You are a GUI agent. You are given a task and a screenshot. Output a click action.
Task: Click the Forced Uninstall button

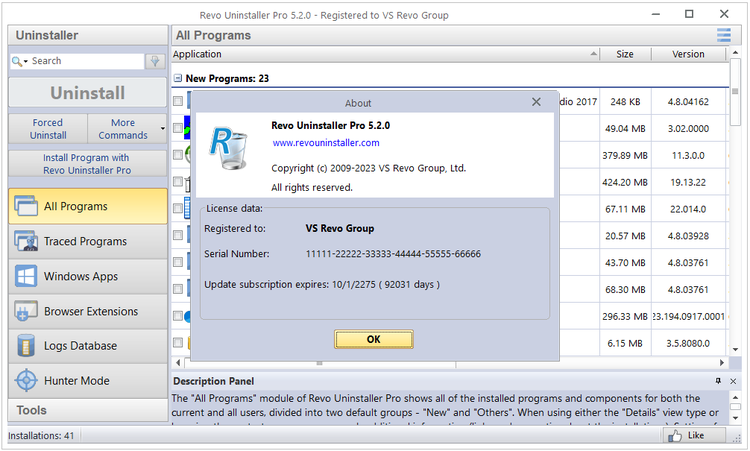(48, 129)
